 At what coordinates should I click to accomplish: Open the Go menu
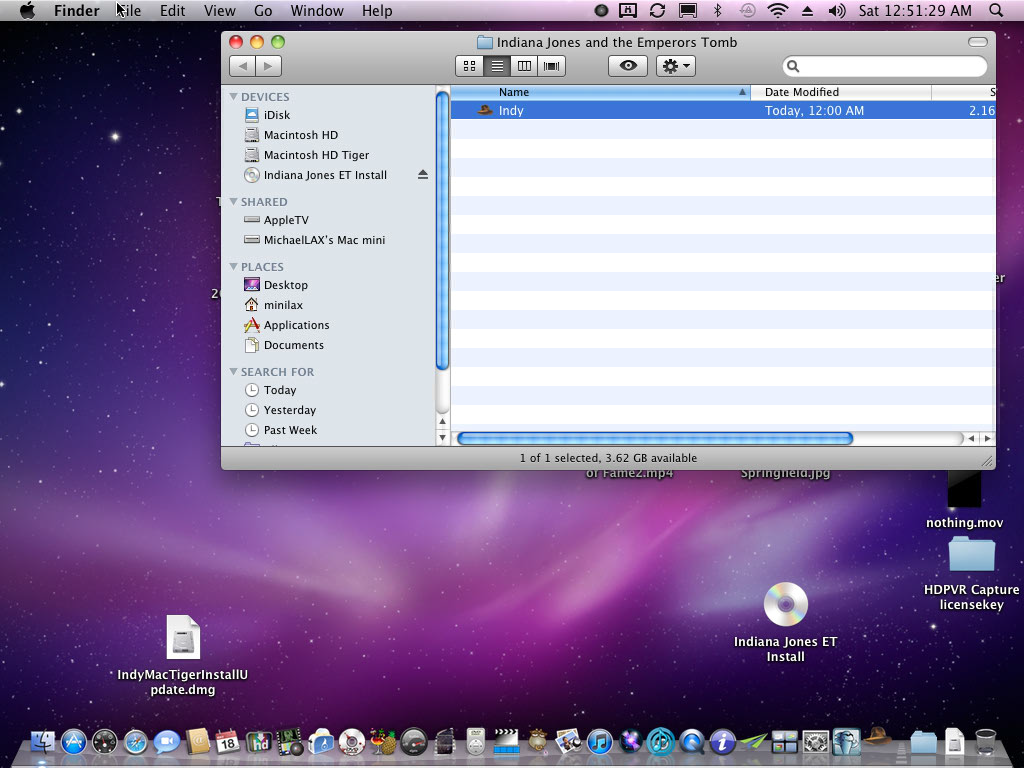pos(263,11)
